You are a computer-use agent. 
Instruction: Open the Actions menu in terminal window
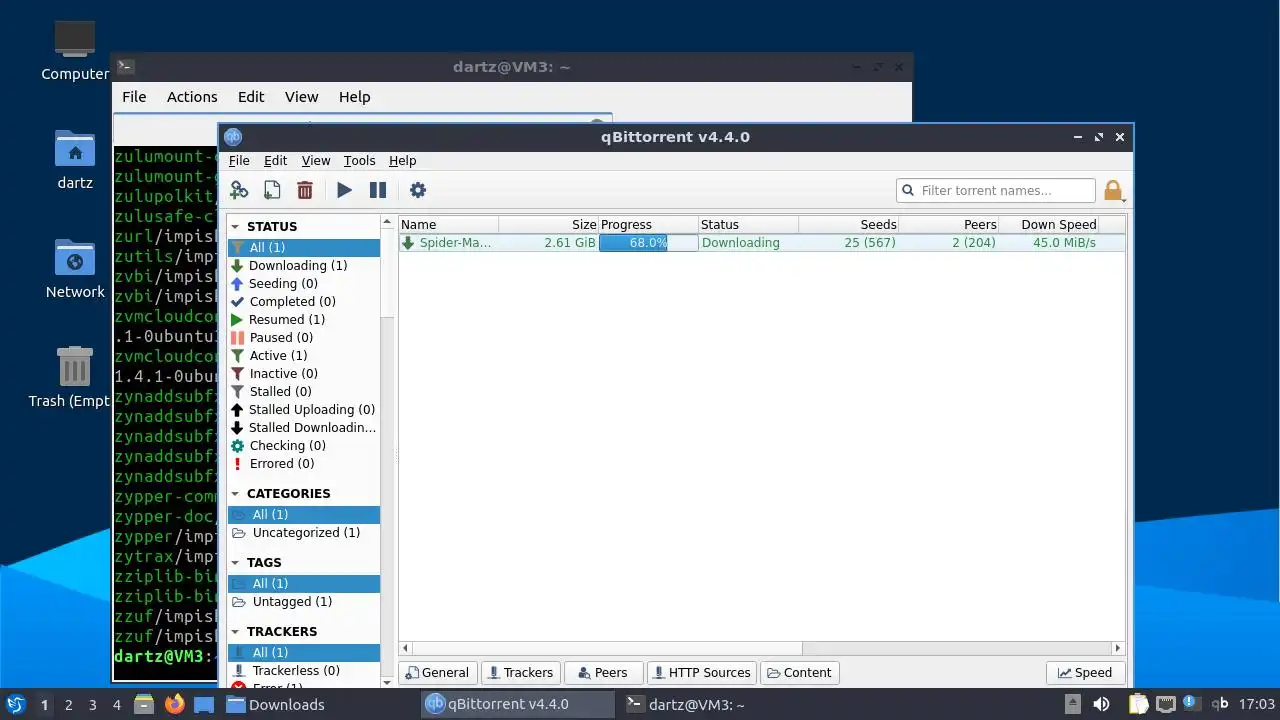(x=192, y=97)
